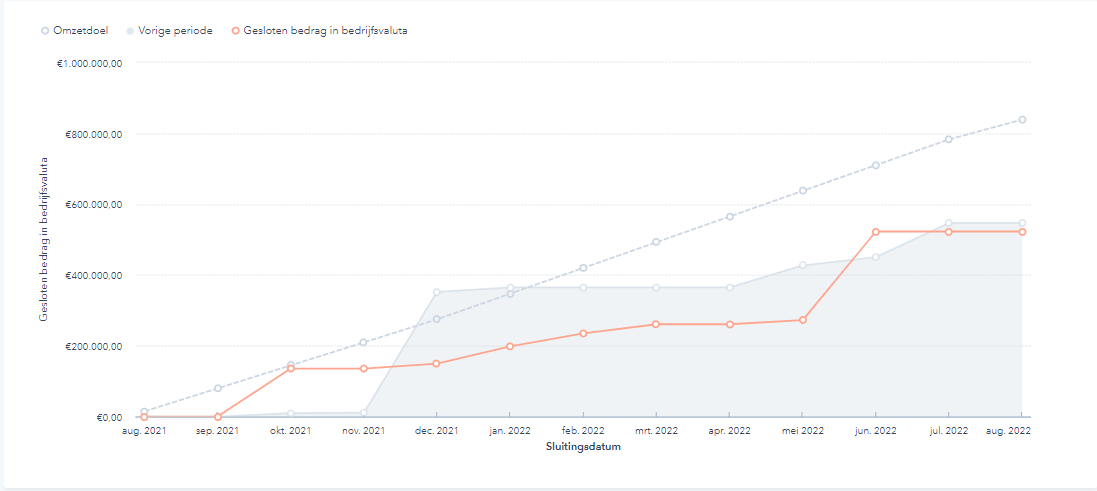The image size is (1097, 491).
Task: Click the y-axis value '€400.000,00'
Action: (x=95, y=276)
